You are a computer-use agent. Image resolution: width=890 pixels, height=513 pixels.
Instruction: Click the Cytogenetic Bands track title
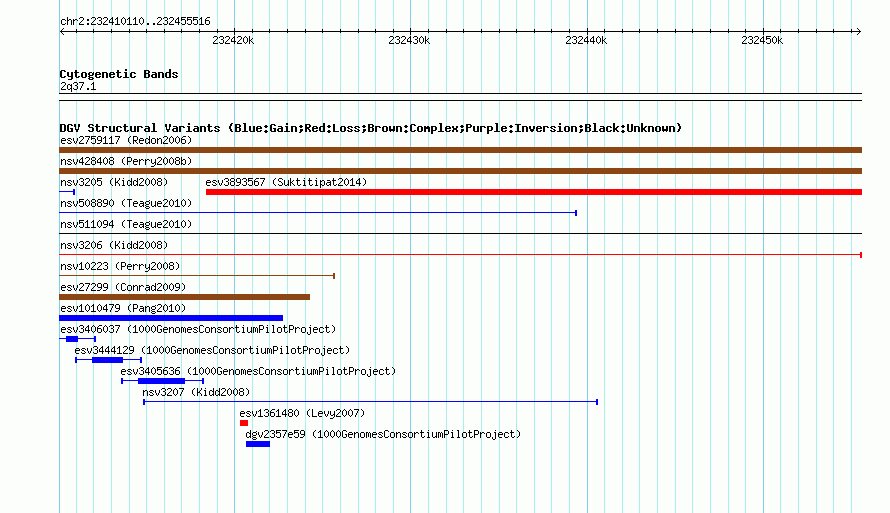[119, 74]
